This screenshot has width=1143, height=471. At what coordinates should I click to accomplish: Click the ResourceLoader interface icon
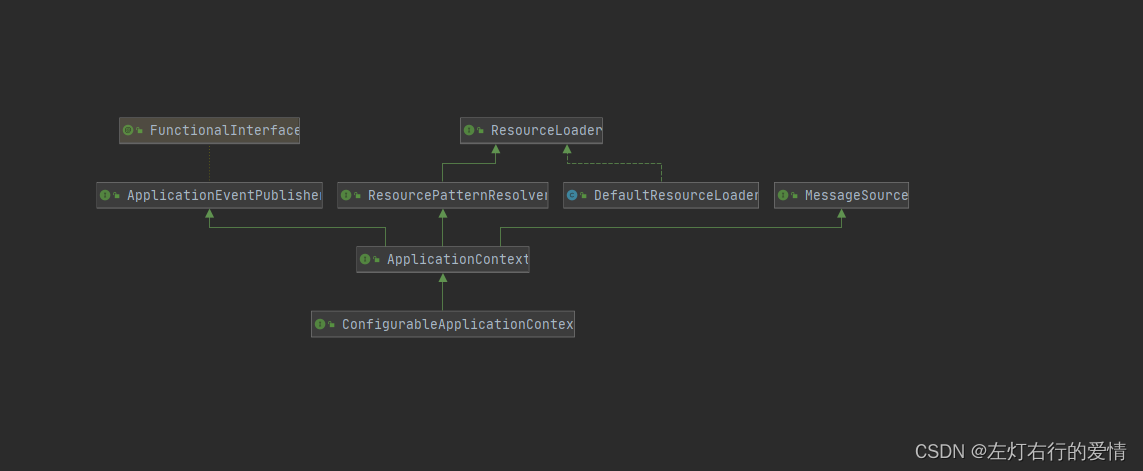[469, 131]
